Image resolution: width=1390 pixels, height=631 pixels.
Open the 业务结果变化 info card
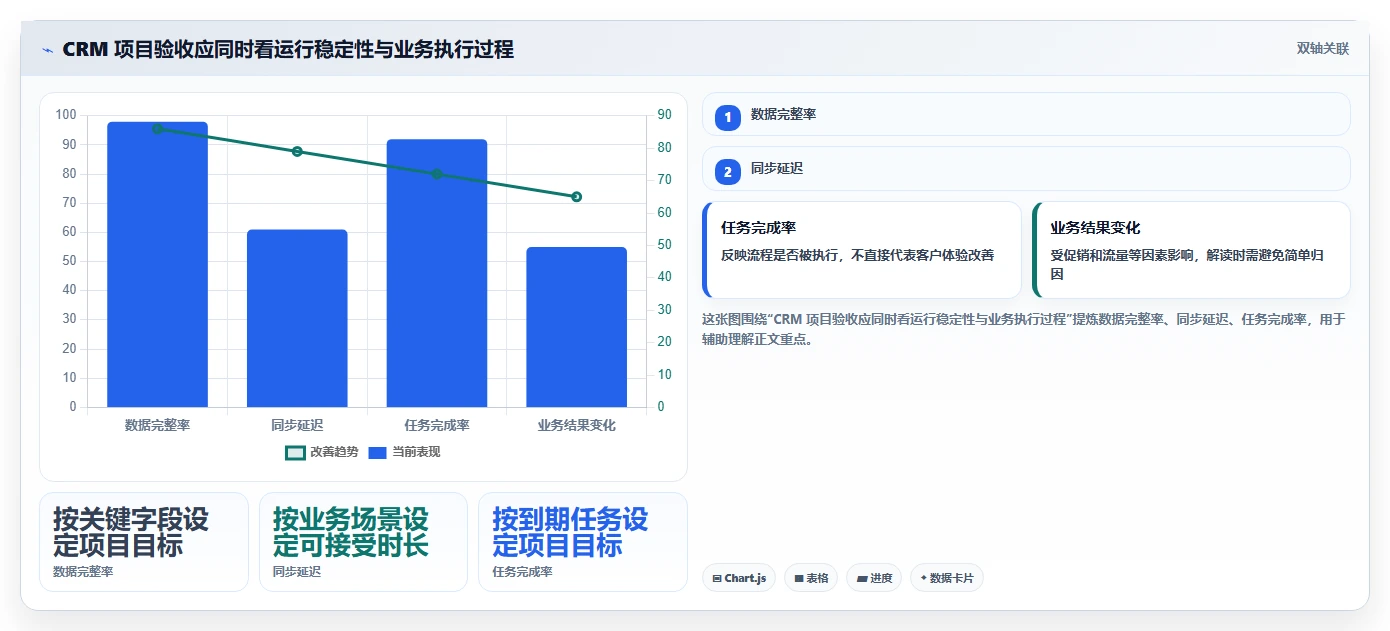[1191, 250]
